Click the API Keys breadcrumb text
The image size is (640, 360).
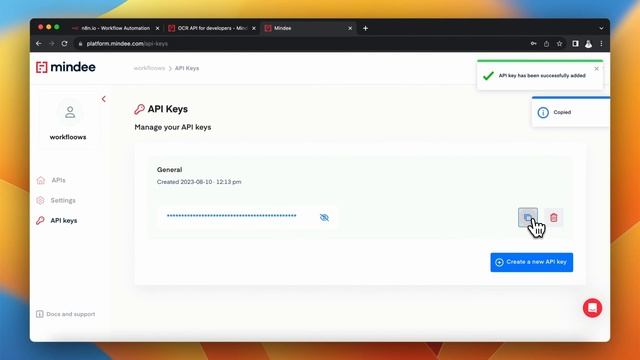click(187, 68)
